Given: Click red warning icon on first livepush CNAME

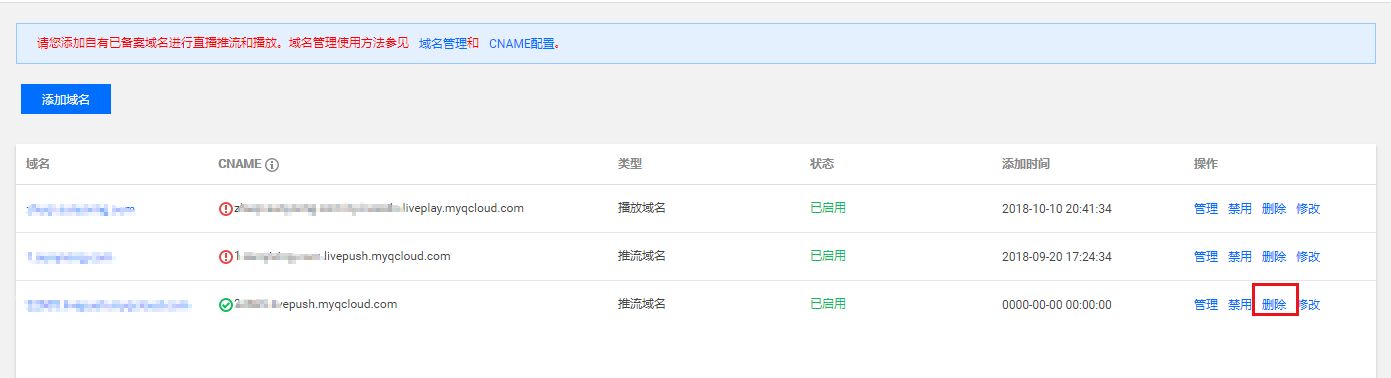Looking at the screenshot, I should point(225,257).
